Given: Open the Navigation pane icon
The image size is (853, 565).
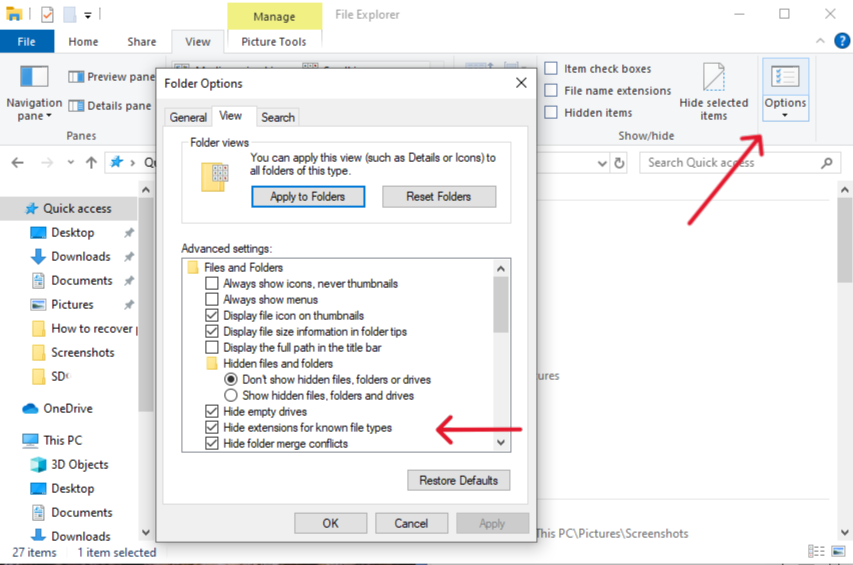Looking at the screenshot, I should pos(34,76).
